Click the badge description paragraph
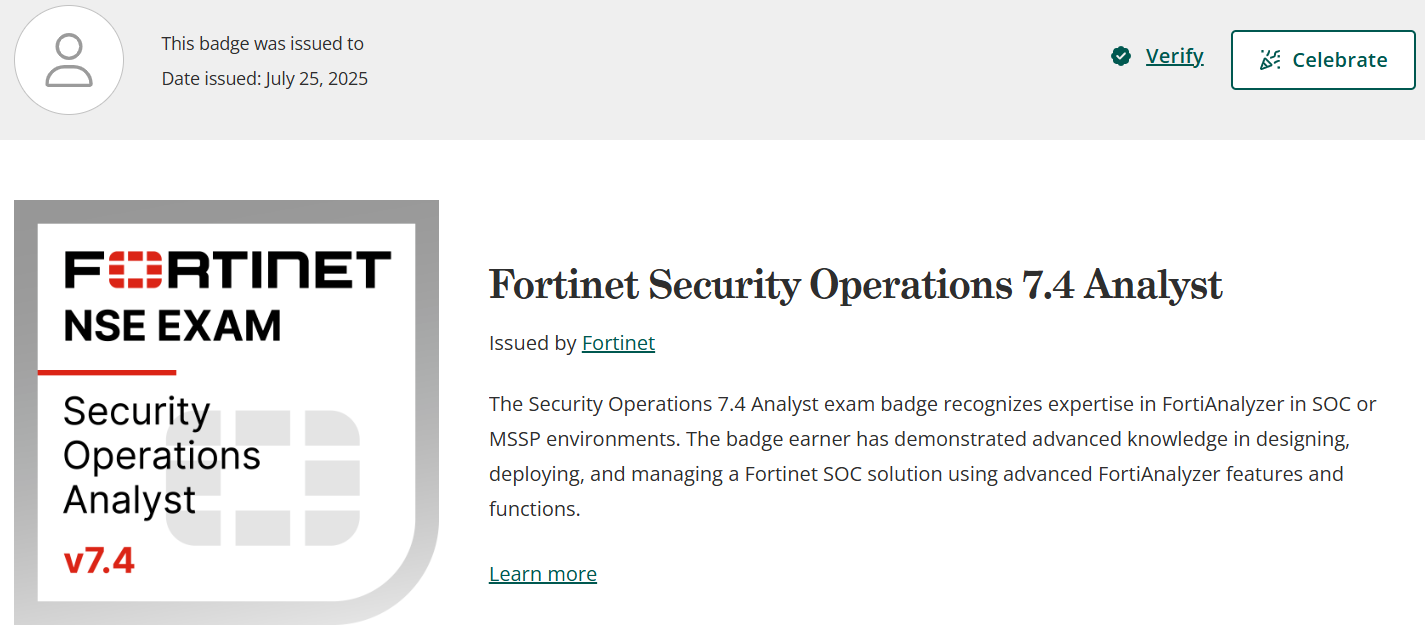 pyautogui.click(x=932, y=456)
